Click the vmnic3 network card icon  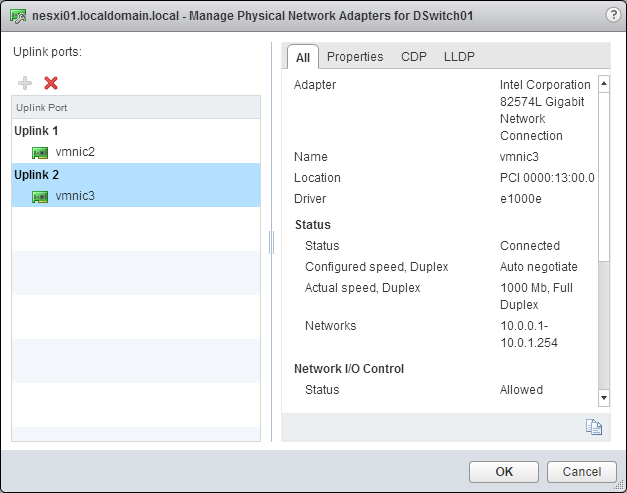pos(40,197)
